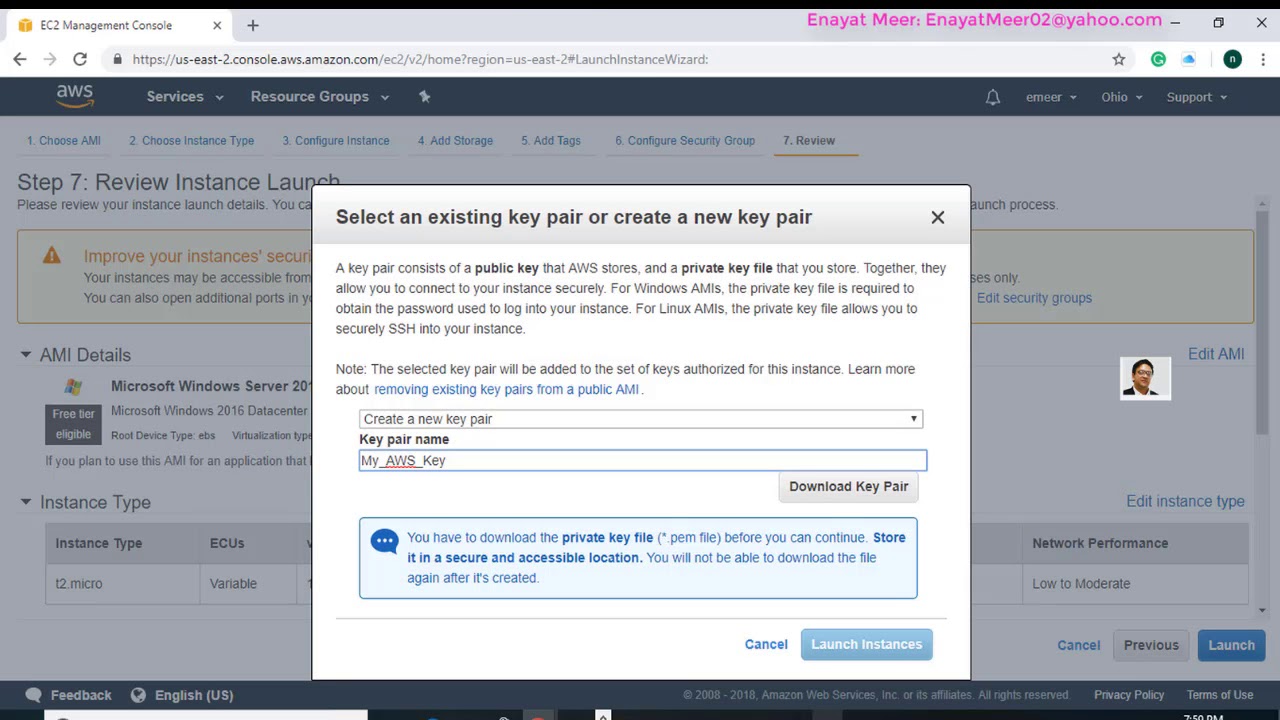Select the 7. Review tab

click(809, 140)
